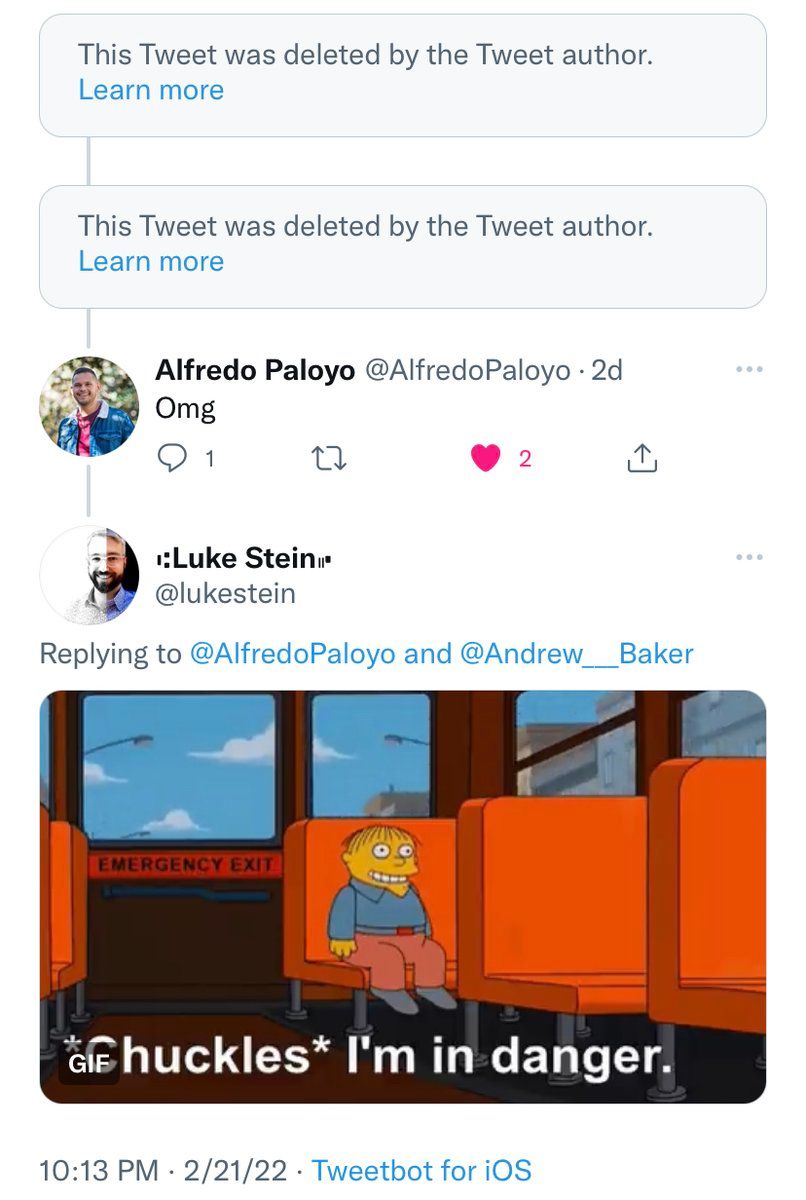Click @AlfredoPaloyo in the Replying to line
The image size is (806, 1200).
291,654
